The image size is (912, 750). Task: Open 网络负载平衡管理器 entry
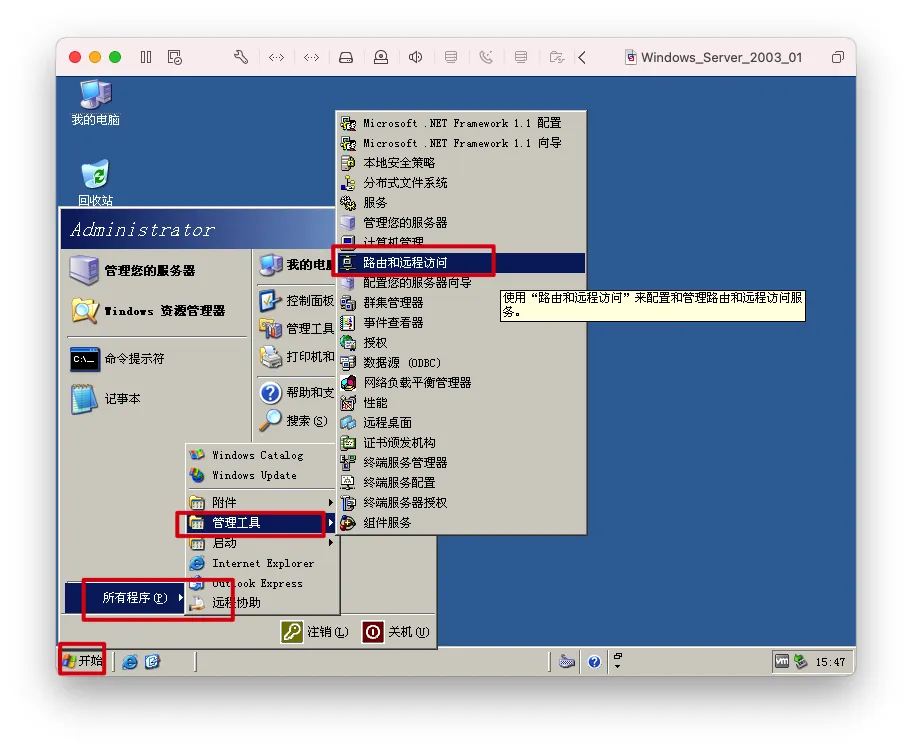pyautogui.click(x=461, y=383)
